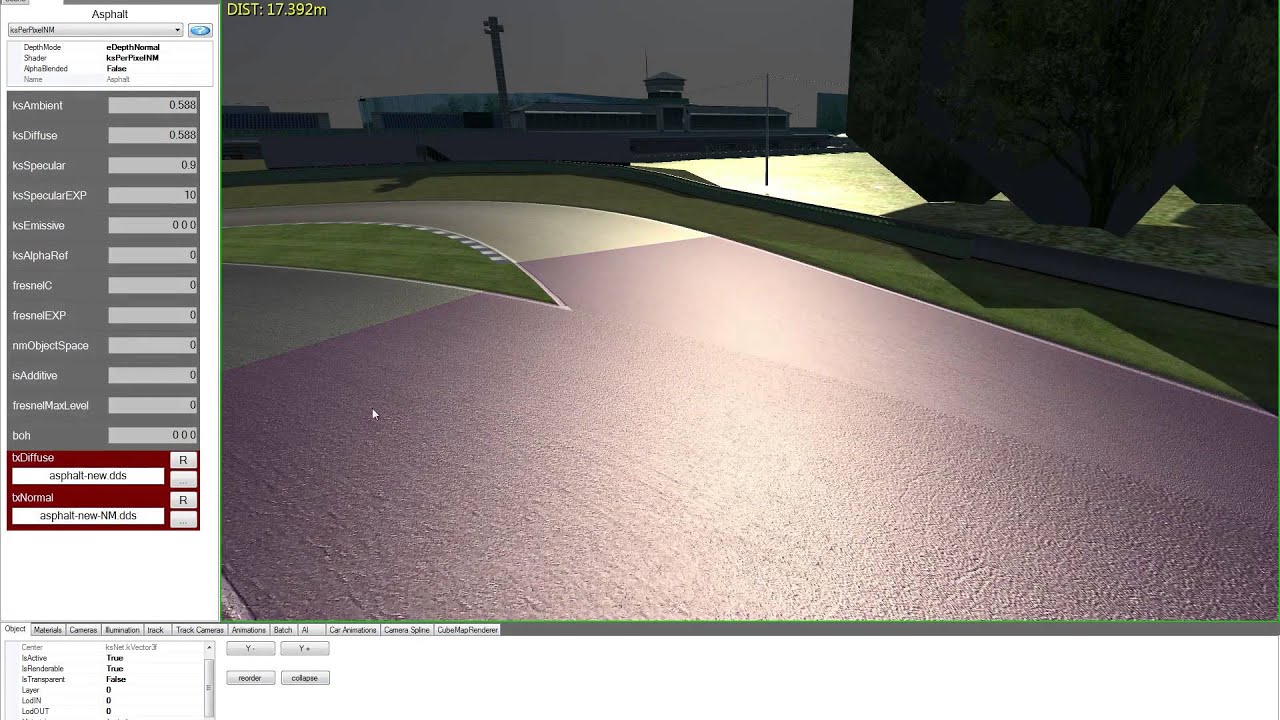1280x720 pixels.
Task: Reload txNormal texture with R button
Action: 183,500
